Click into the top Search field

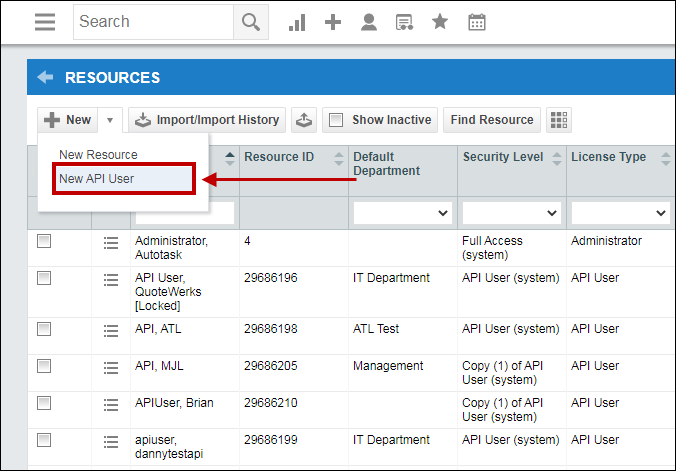click(x=153, y=22)
